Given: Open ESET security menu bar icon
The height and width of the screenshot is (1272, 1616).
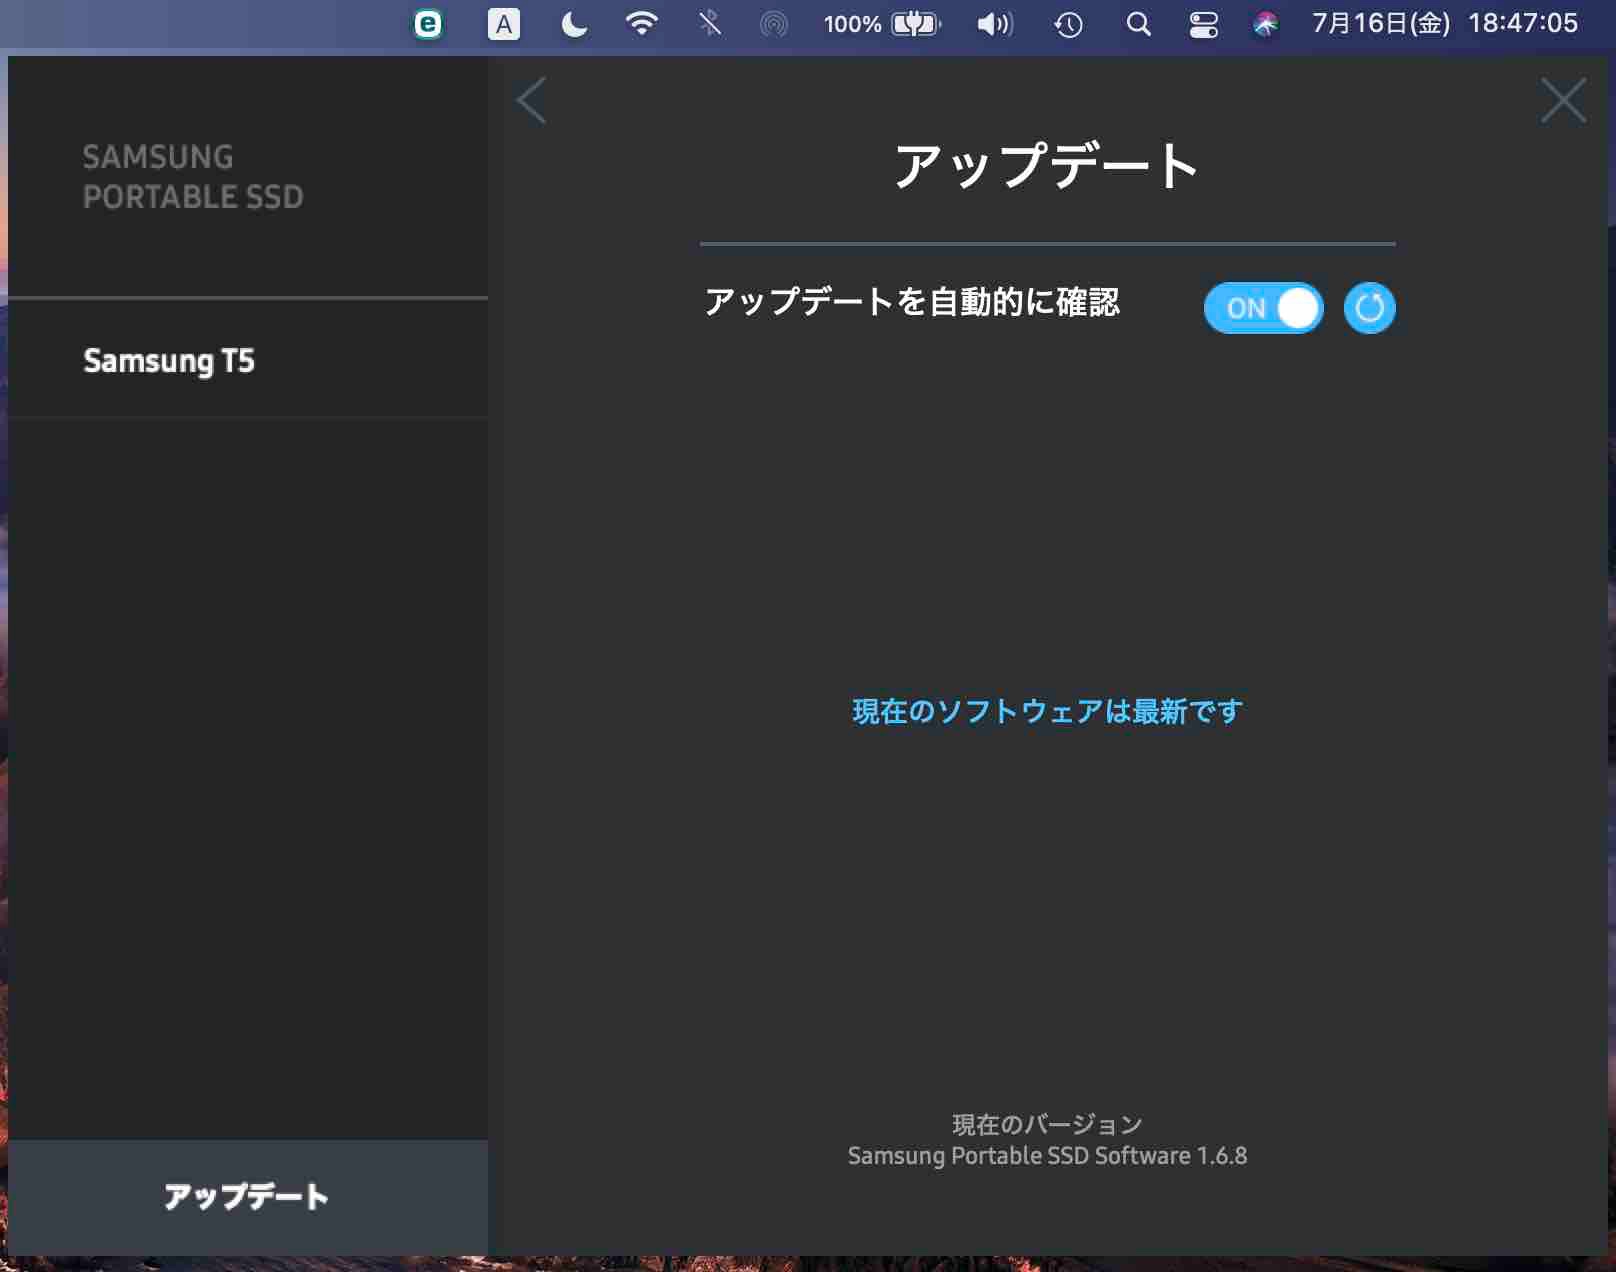Looking at the screenshot, I should [x=428, y=24].
